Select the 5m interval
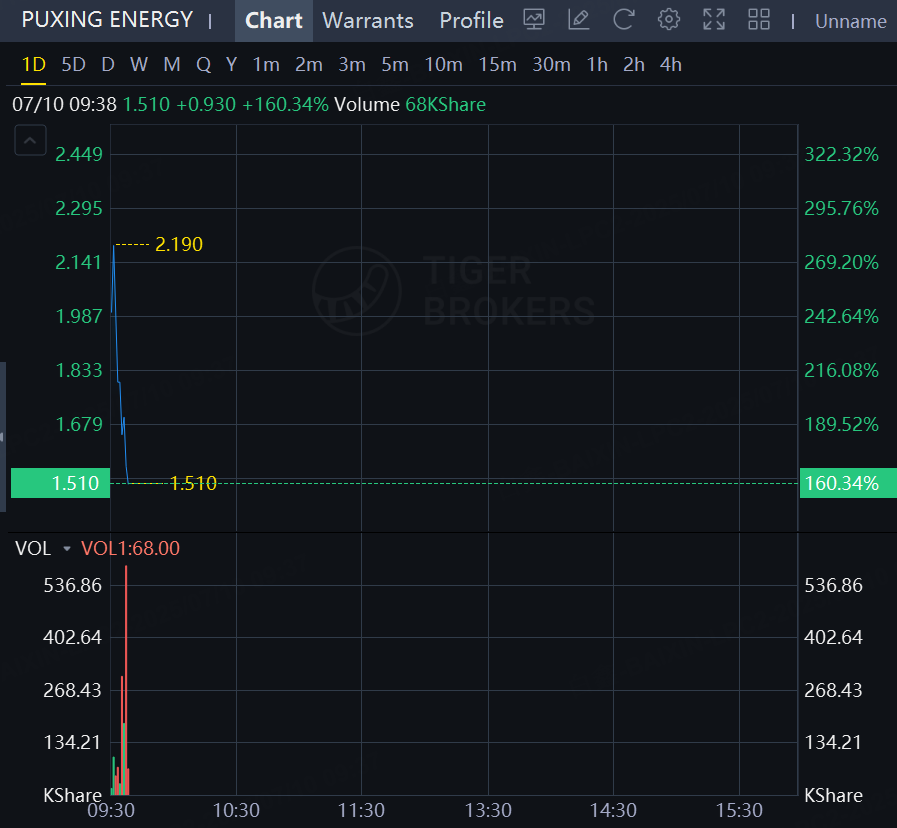 [x=395, y=65]
